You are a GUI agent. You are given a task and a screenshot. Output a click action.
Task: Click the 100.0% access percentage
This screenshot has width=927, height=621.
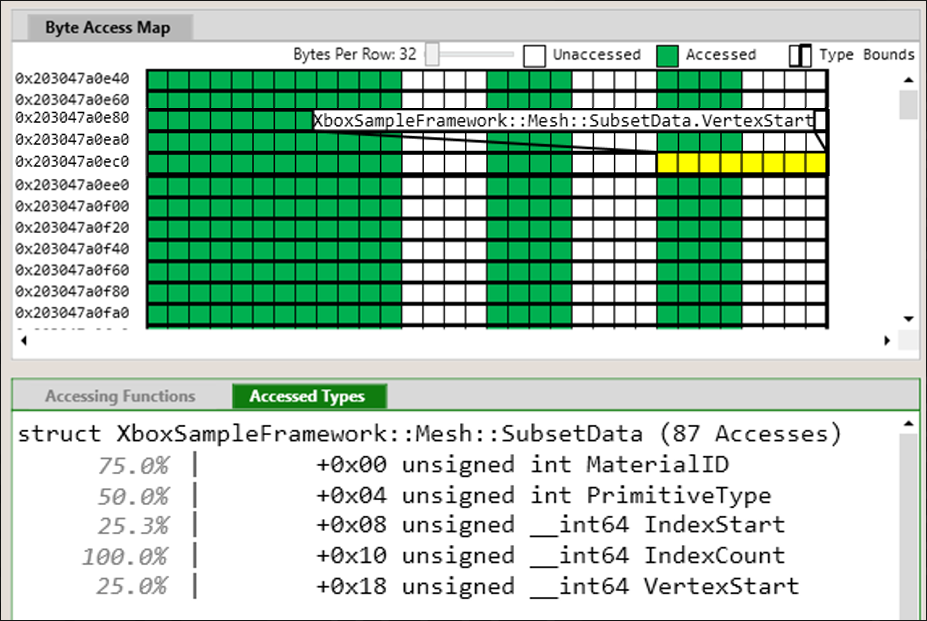point(125,557)
